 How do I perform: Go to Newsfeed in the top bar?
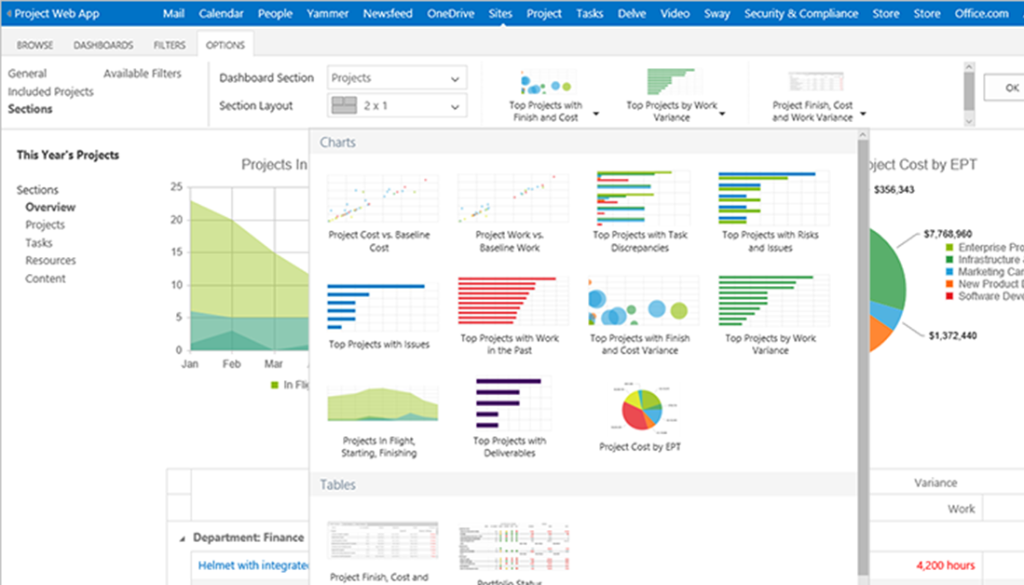(387, 13)
